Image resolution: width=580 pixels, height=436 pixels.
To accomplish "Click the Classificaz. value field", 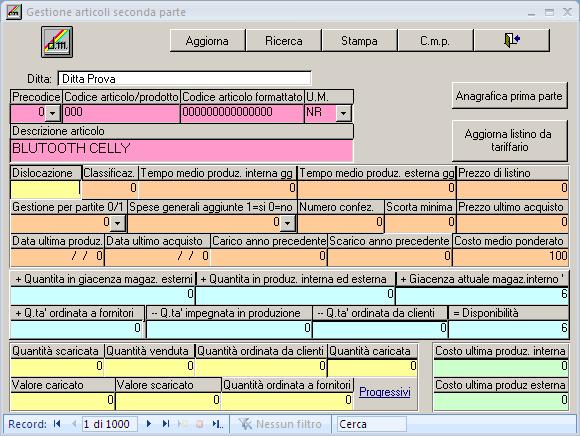I will pos(110,189).
